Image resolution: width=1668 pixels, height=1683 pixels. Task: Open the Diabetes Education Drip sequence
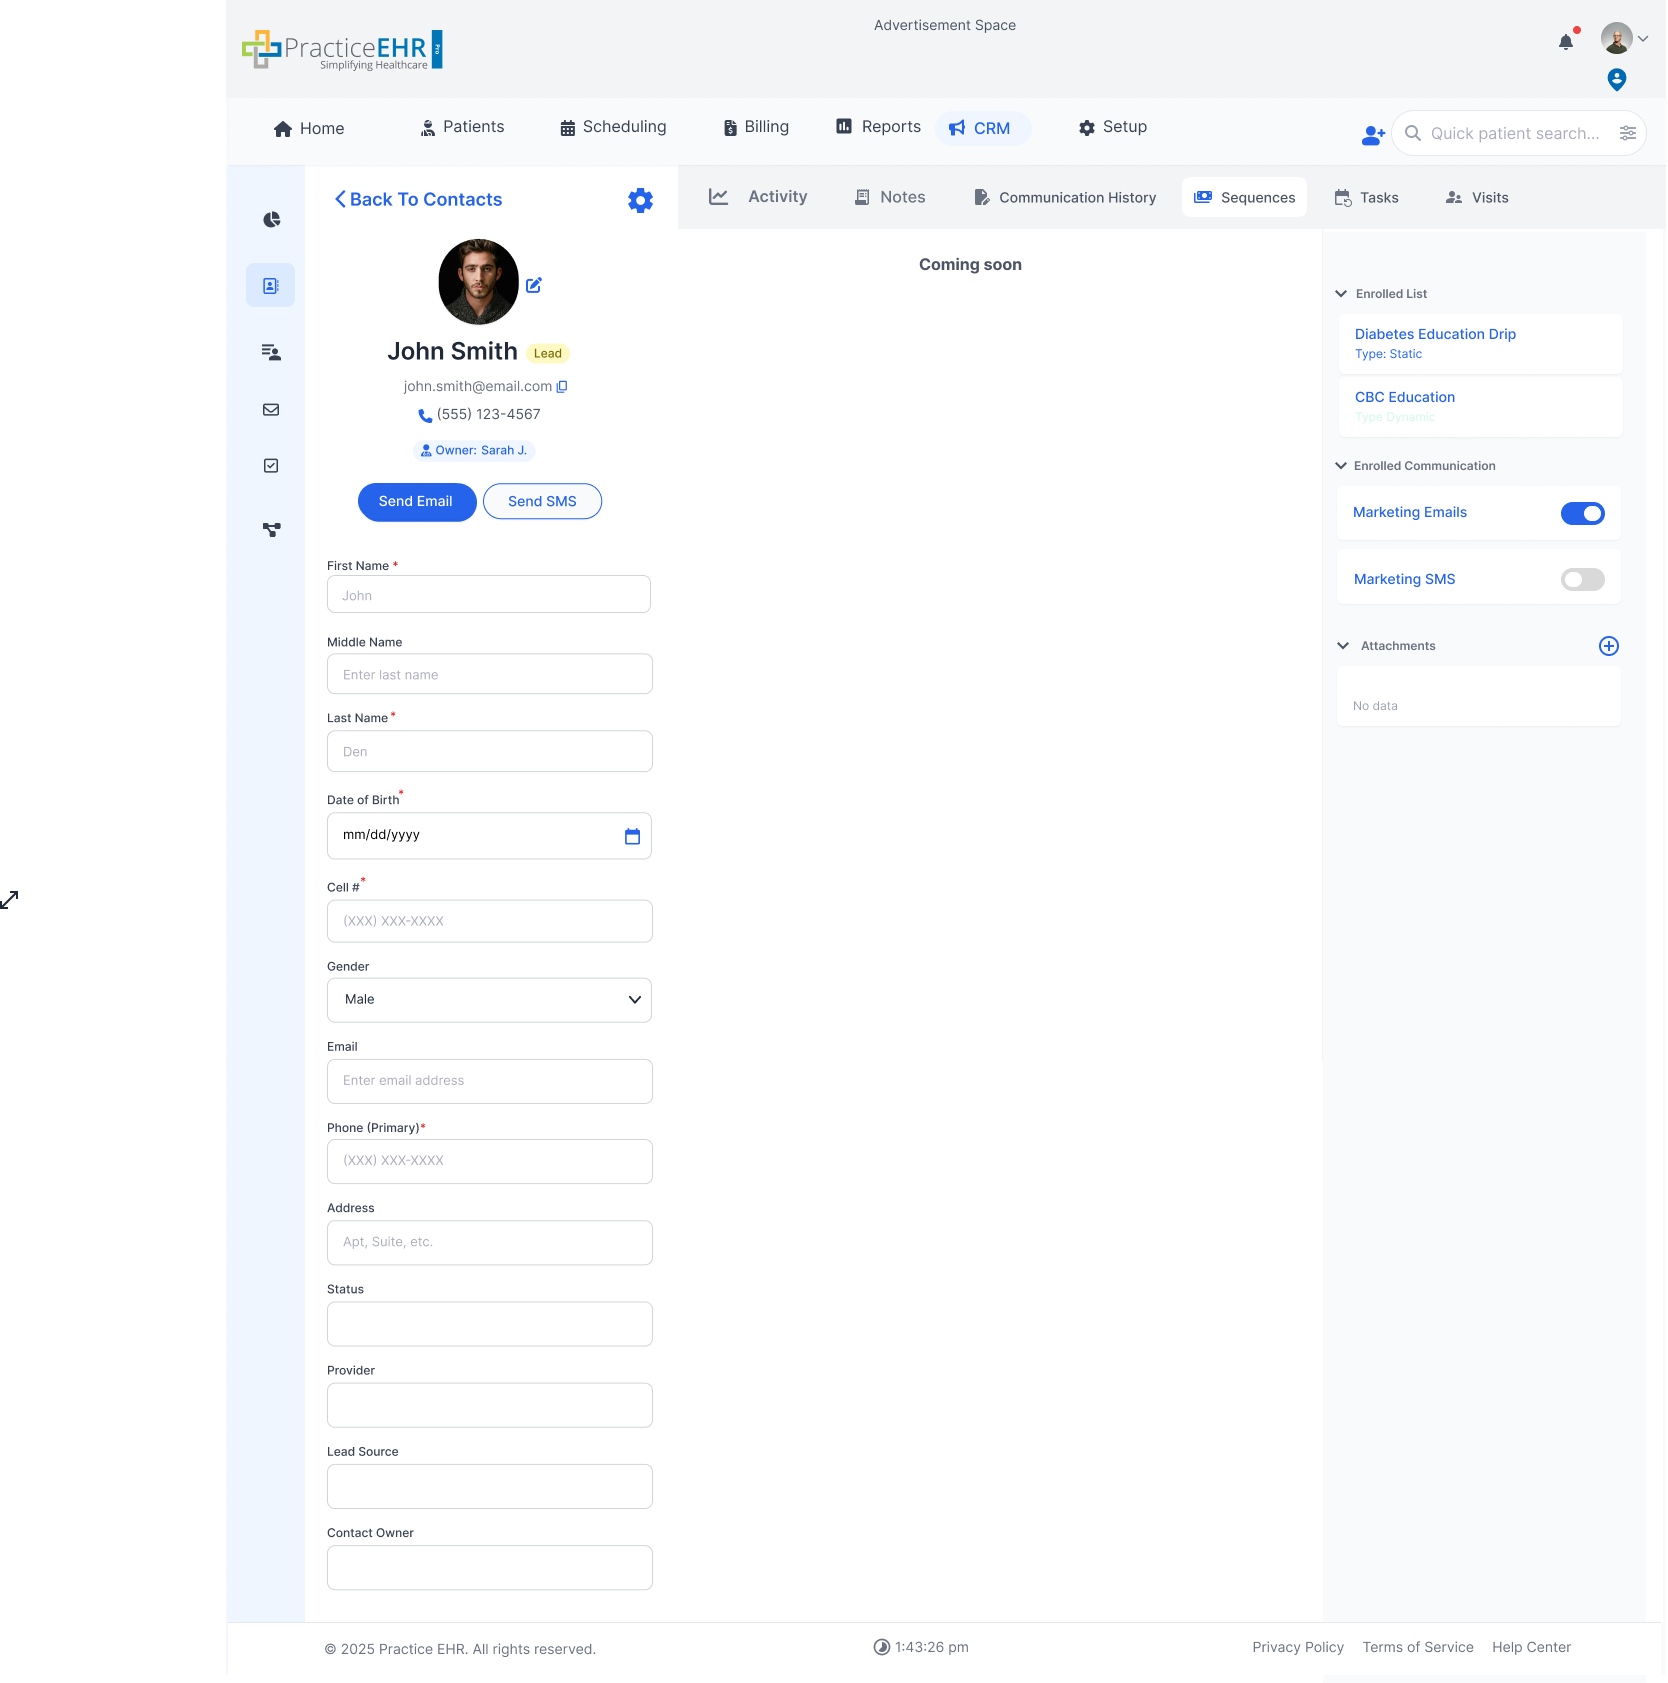[x=1435, y=334]
